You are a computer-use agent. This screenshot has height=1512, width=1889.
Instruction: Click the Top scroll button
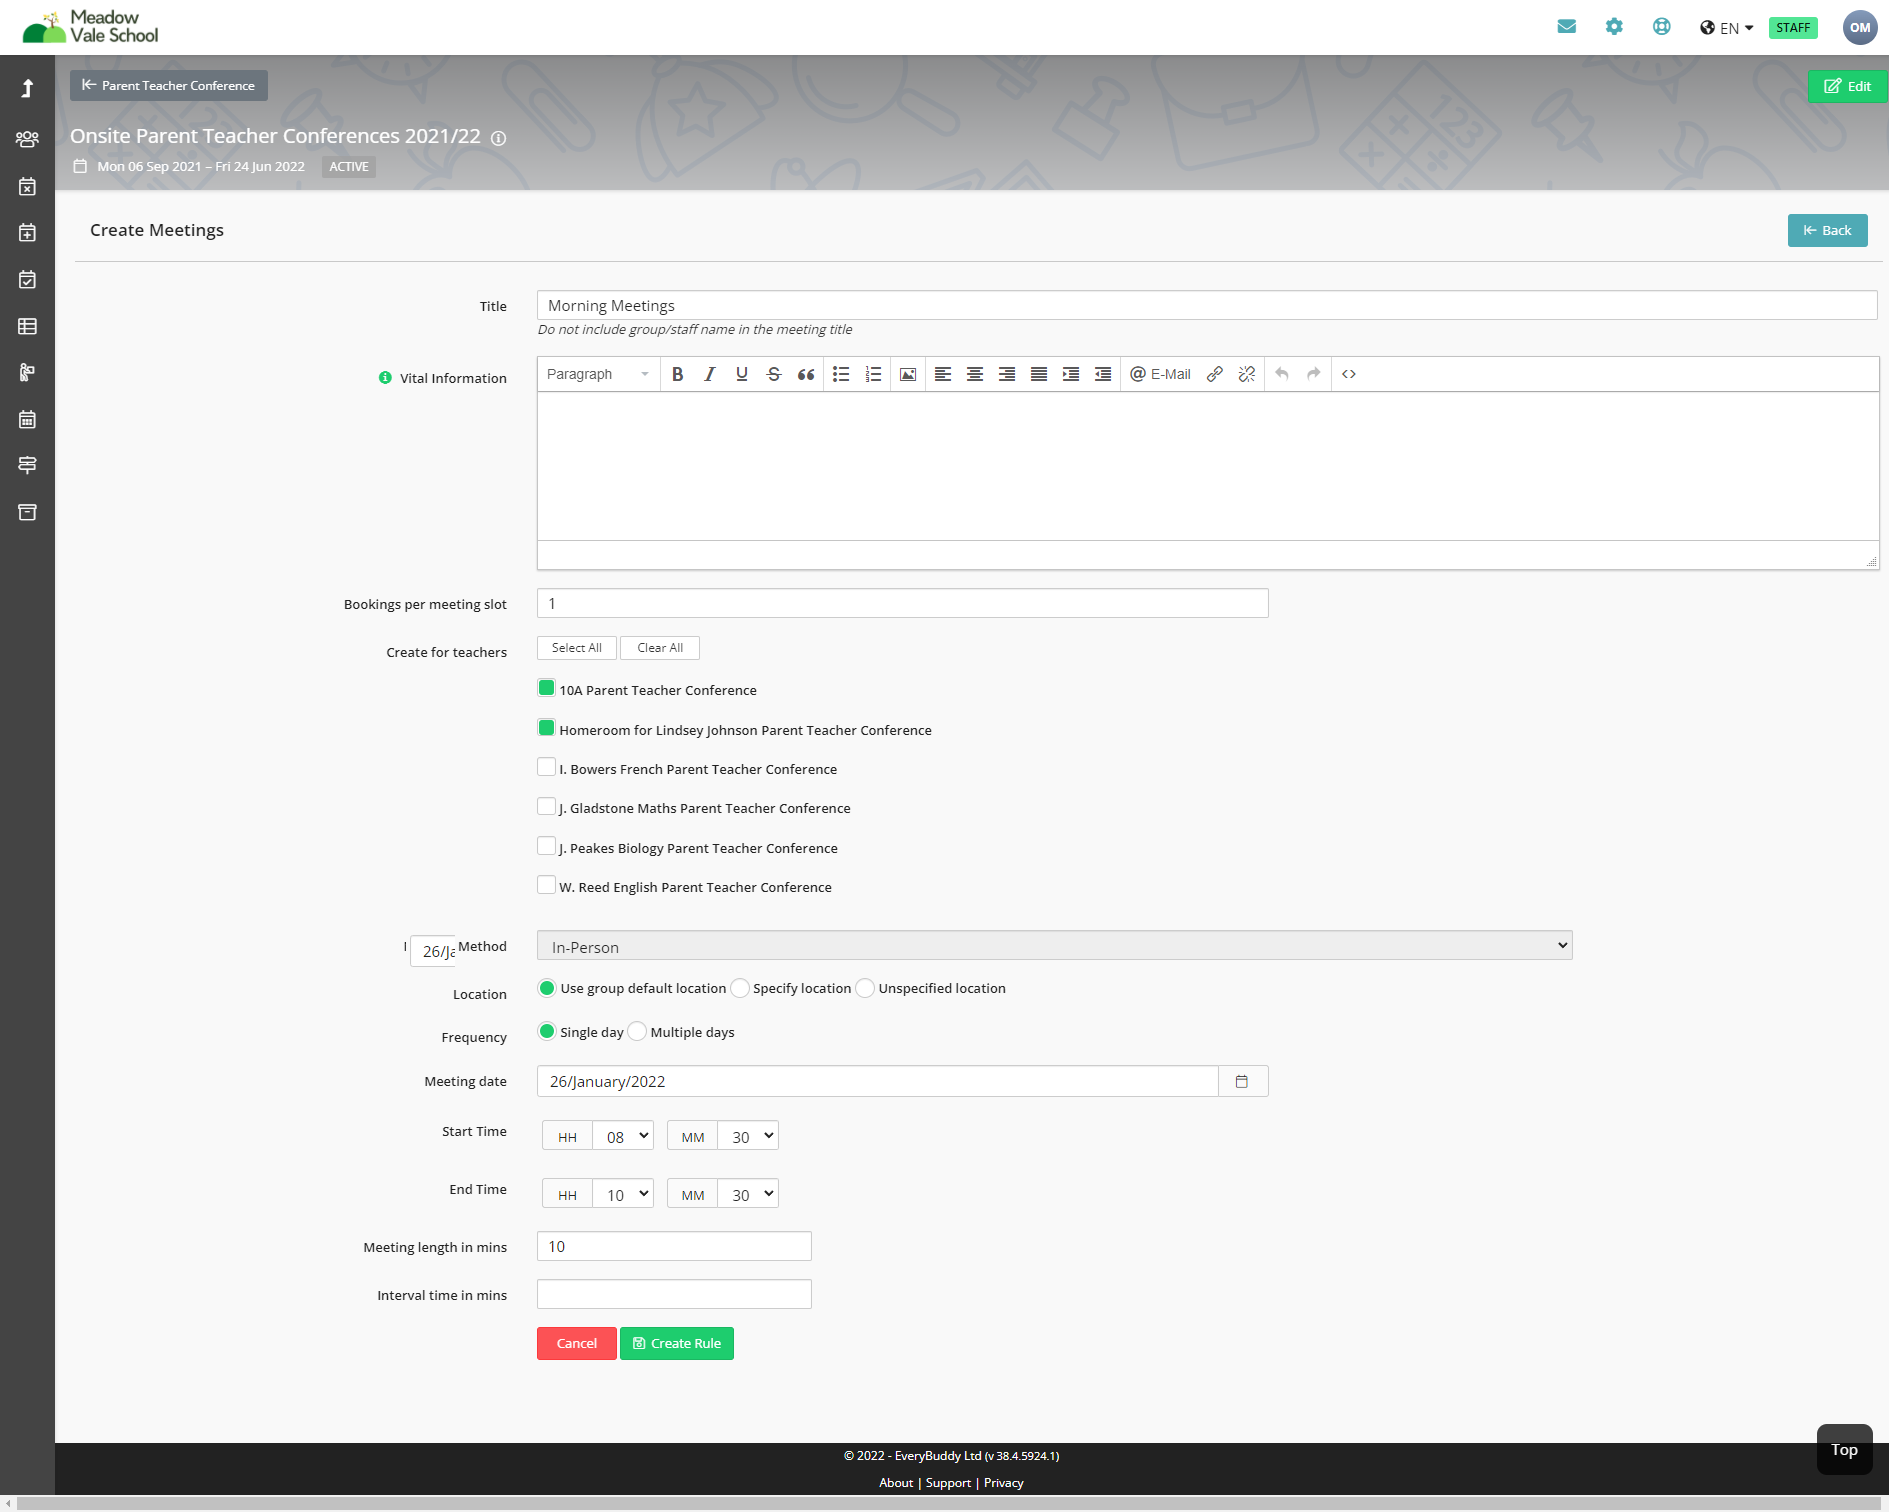coord(1844,1449)
